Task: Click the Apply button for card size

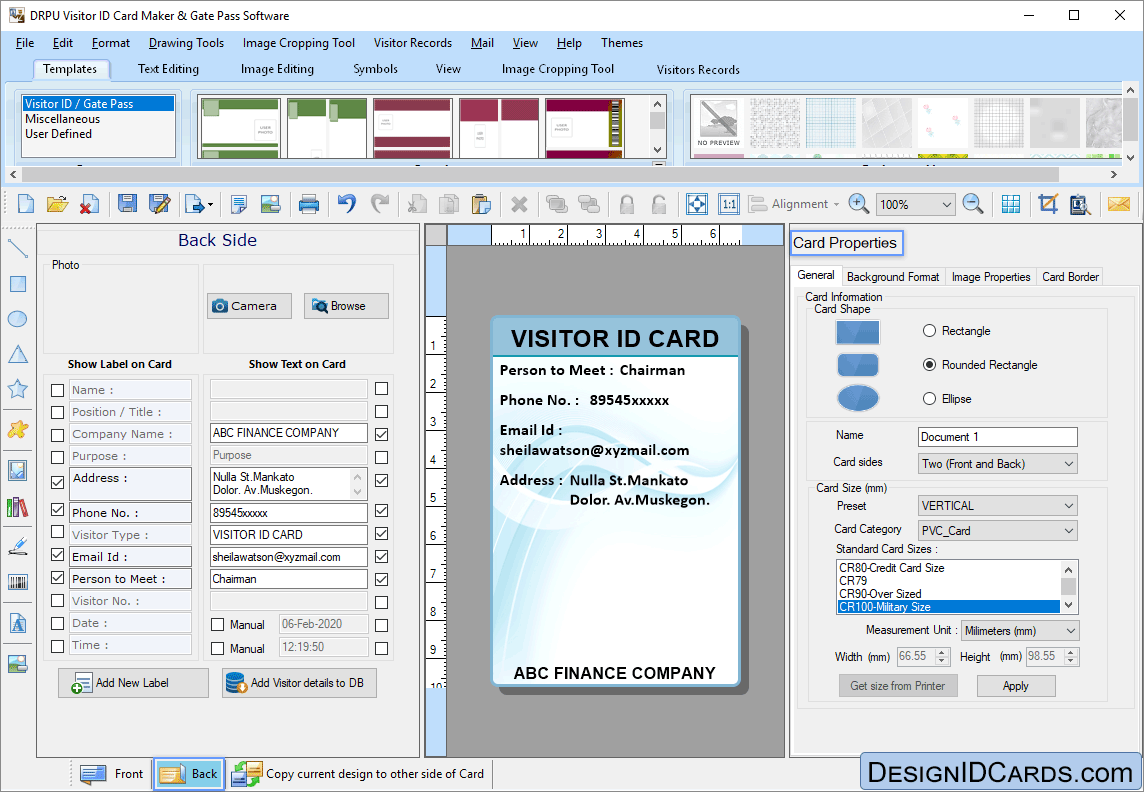Action: point(1016,686)
